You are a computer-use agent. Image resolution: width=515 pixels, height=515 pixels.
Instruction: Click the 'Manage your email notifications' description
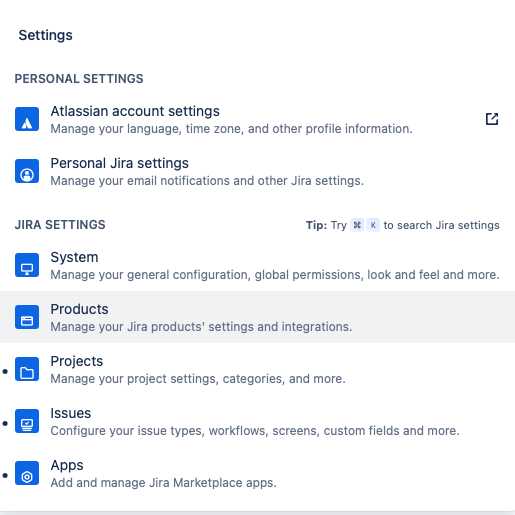click(207, 181)
